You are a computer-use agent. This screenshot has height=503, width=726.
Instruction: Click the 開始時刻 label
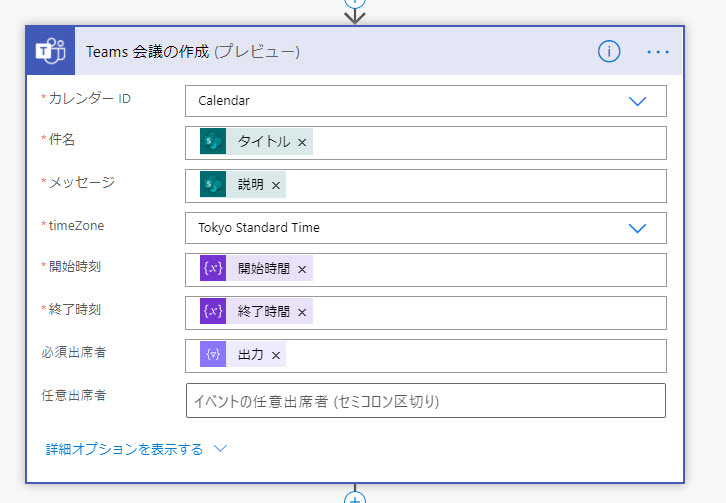click(x=75, y=266)
